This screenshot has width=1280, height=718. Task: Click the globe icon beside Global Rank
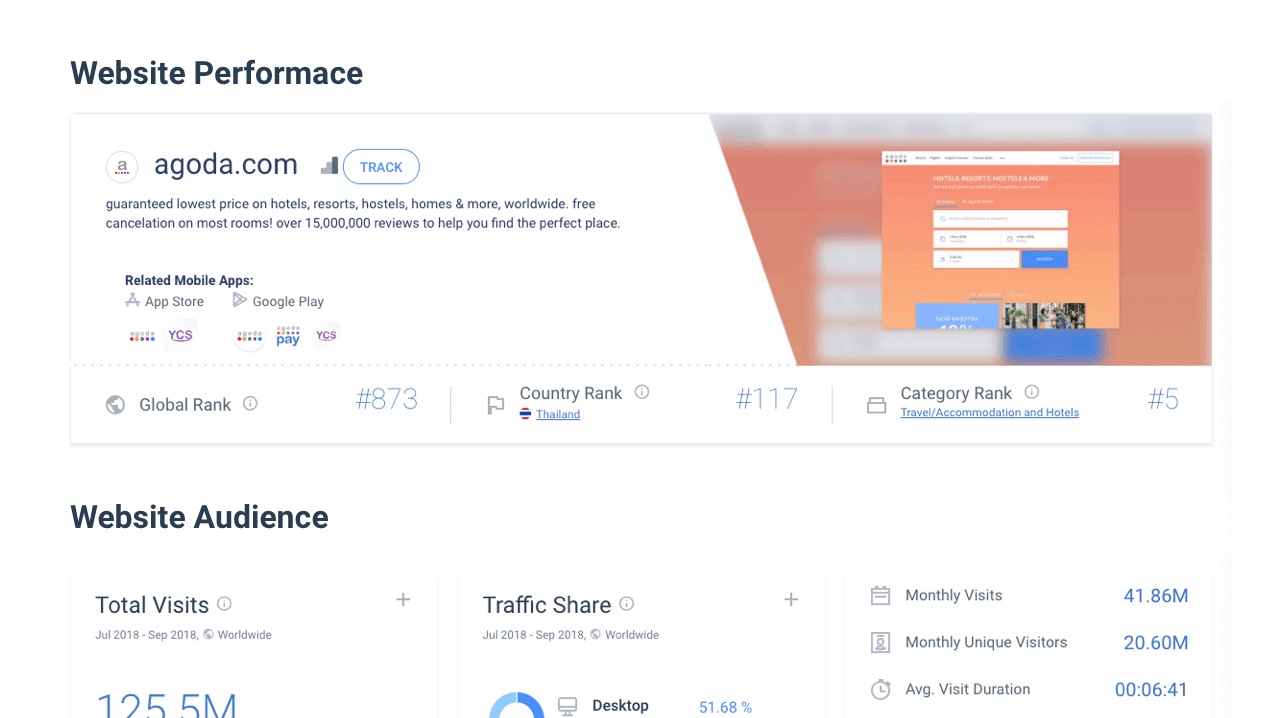pyautogui.click(x=115, y=404)
